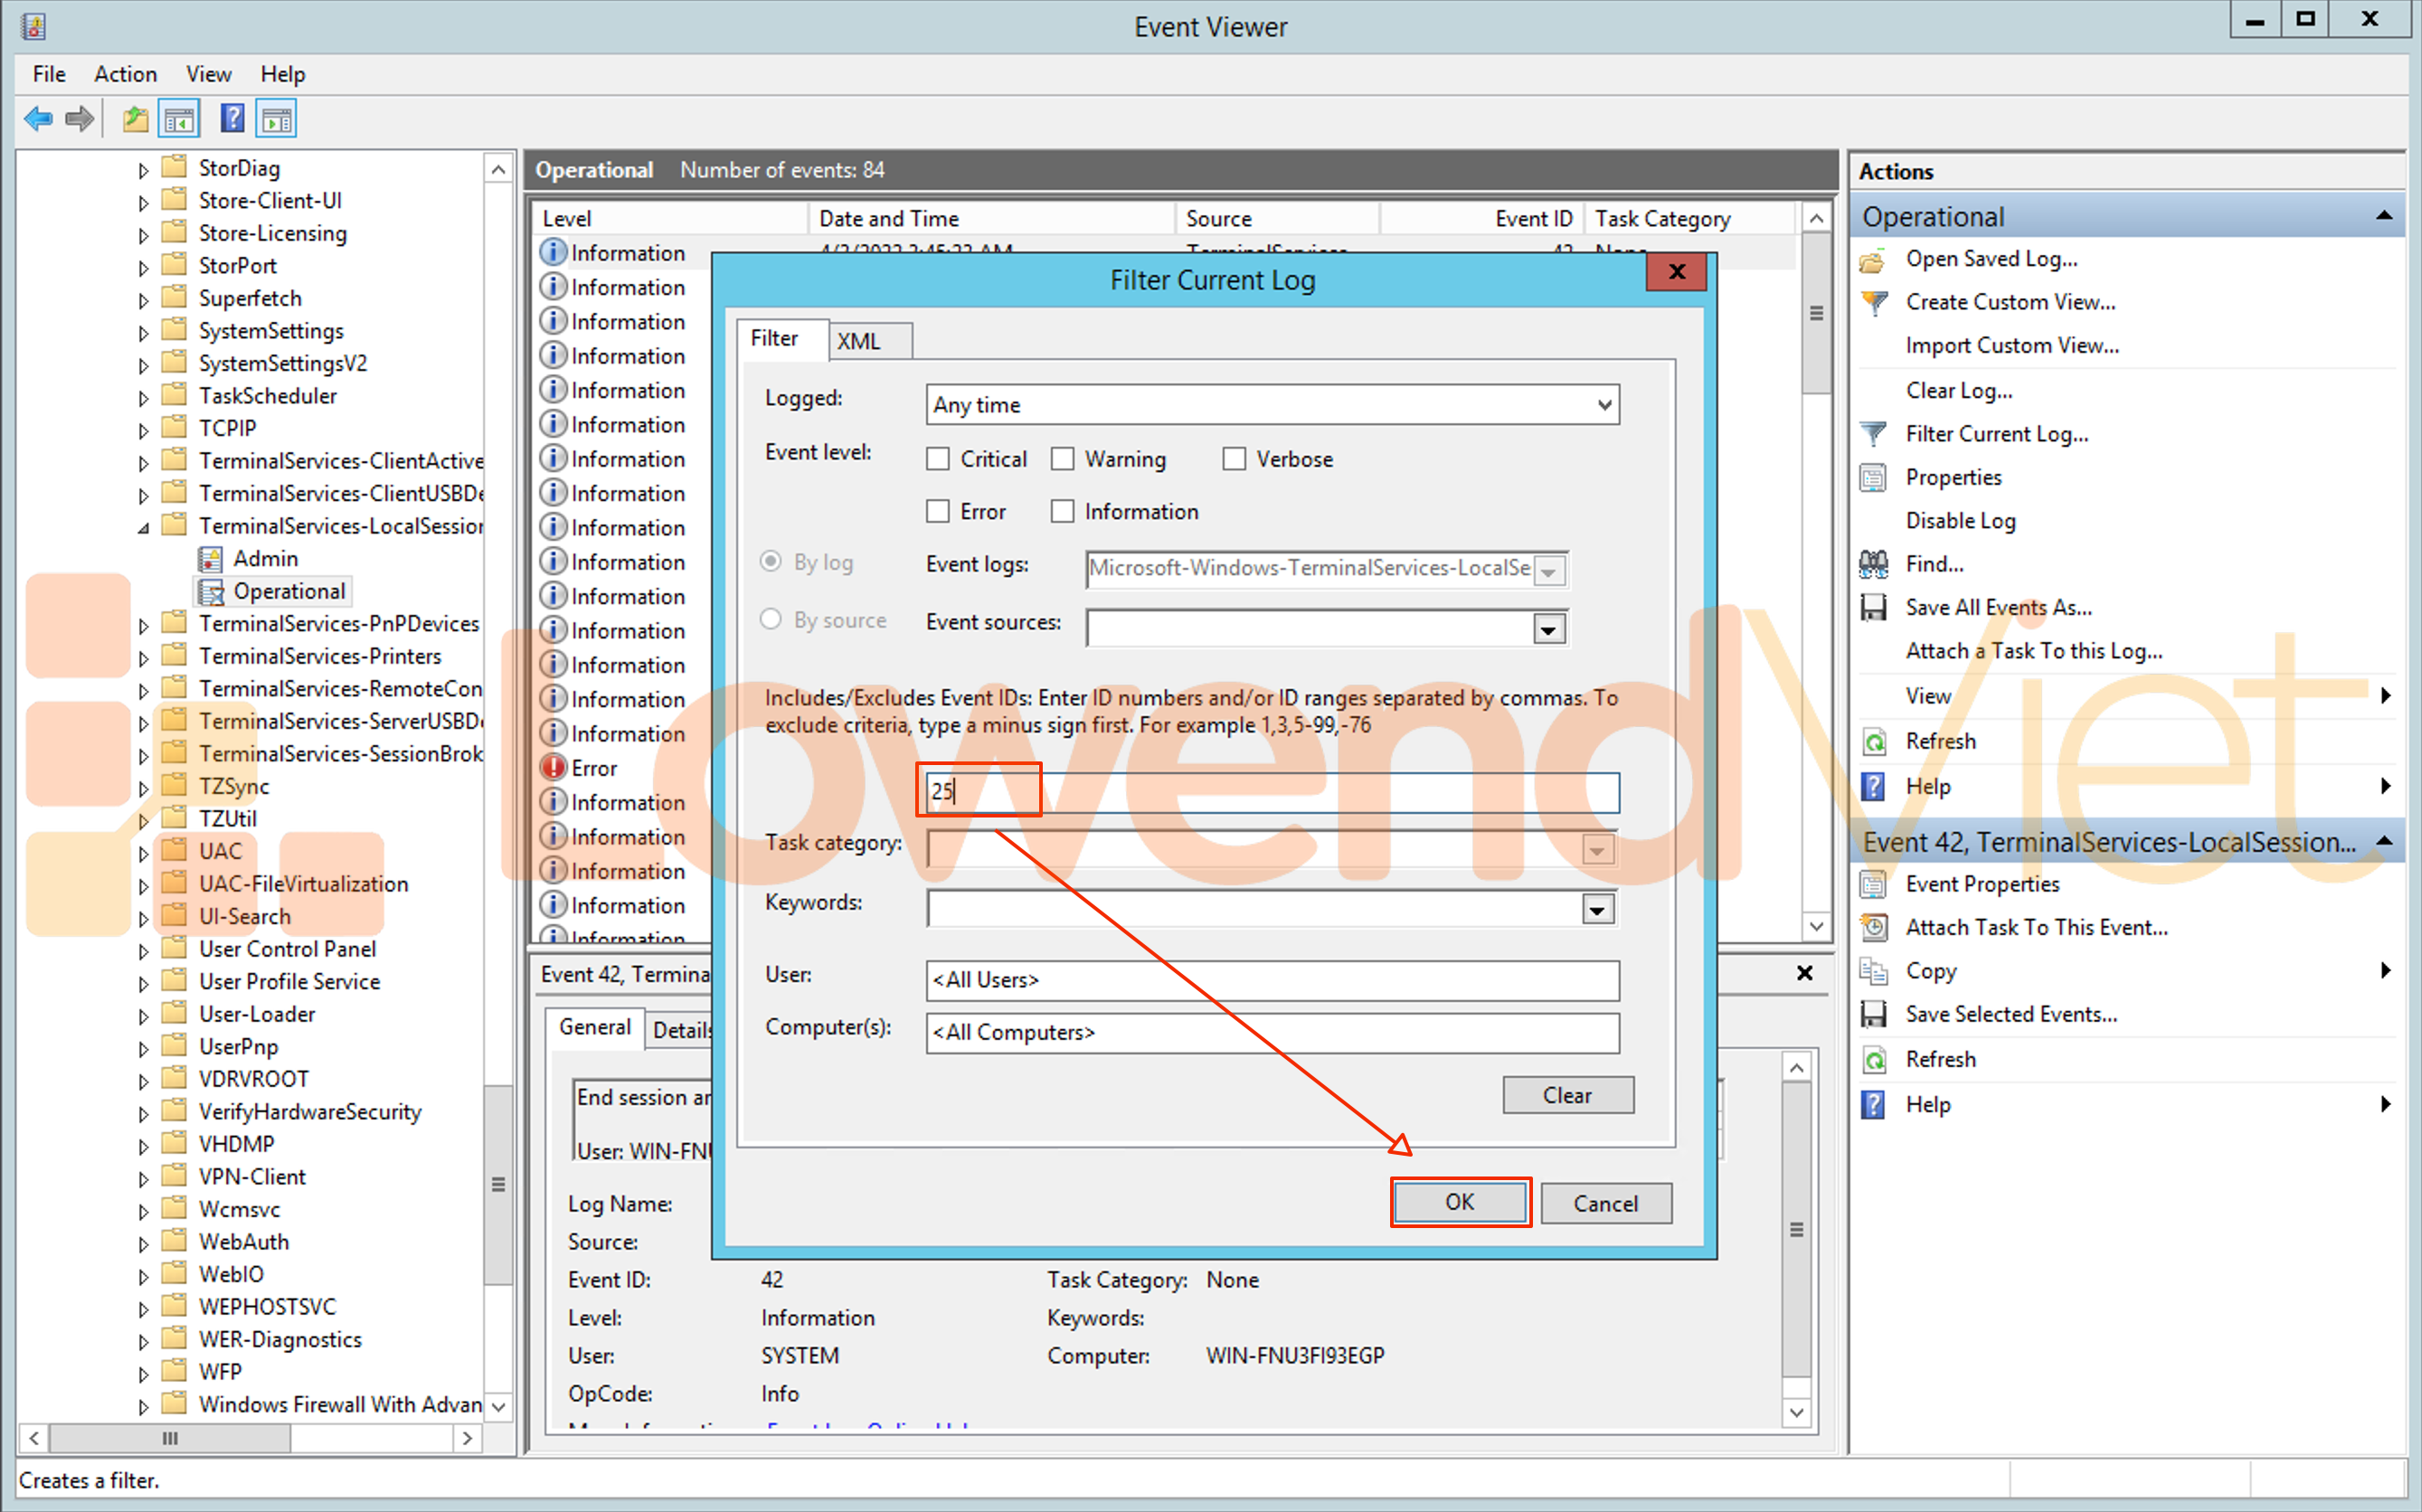The image size is (2422, 1512).
Task: Tick the Error event level checkbox
Action: 938,512
